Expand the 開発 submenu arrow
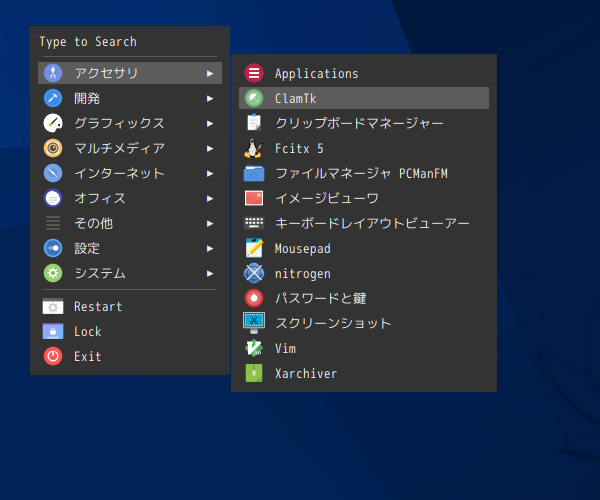 tap(210, 98)
